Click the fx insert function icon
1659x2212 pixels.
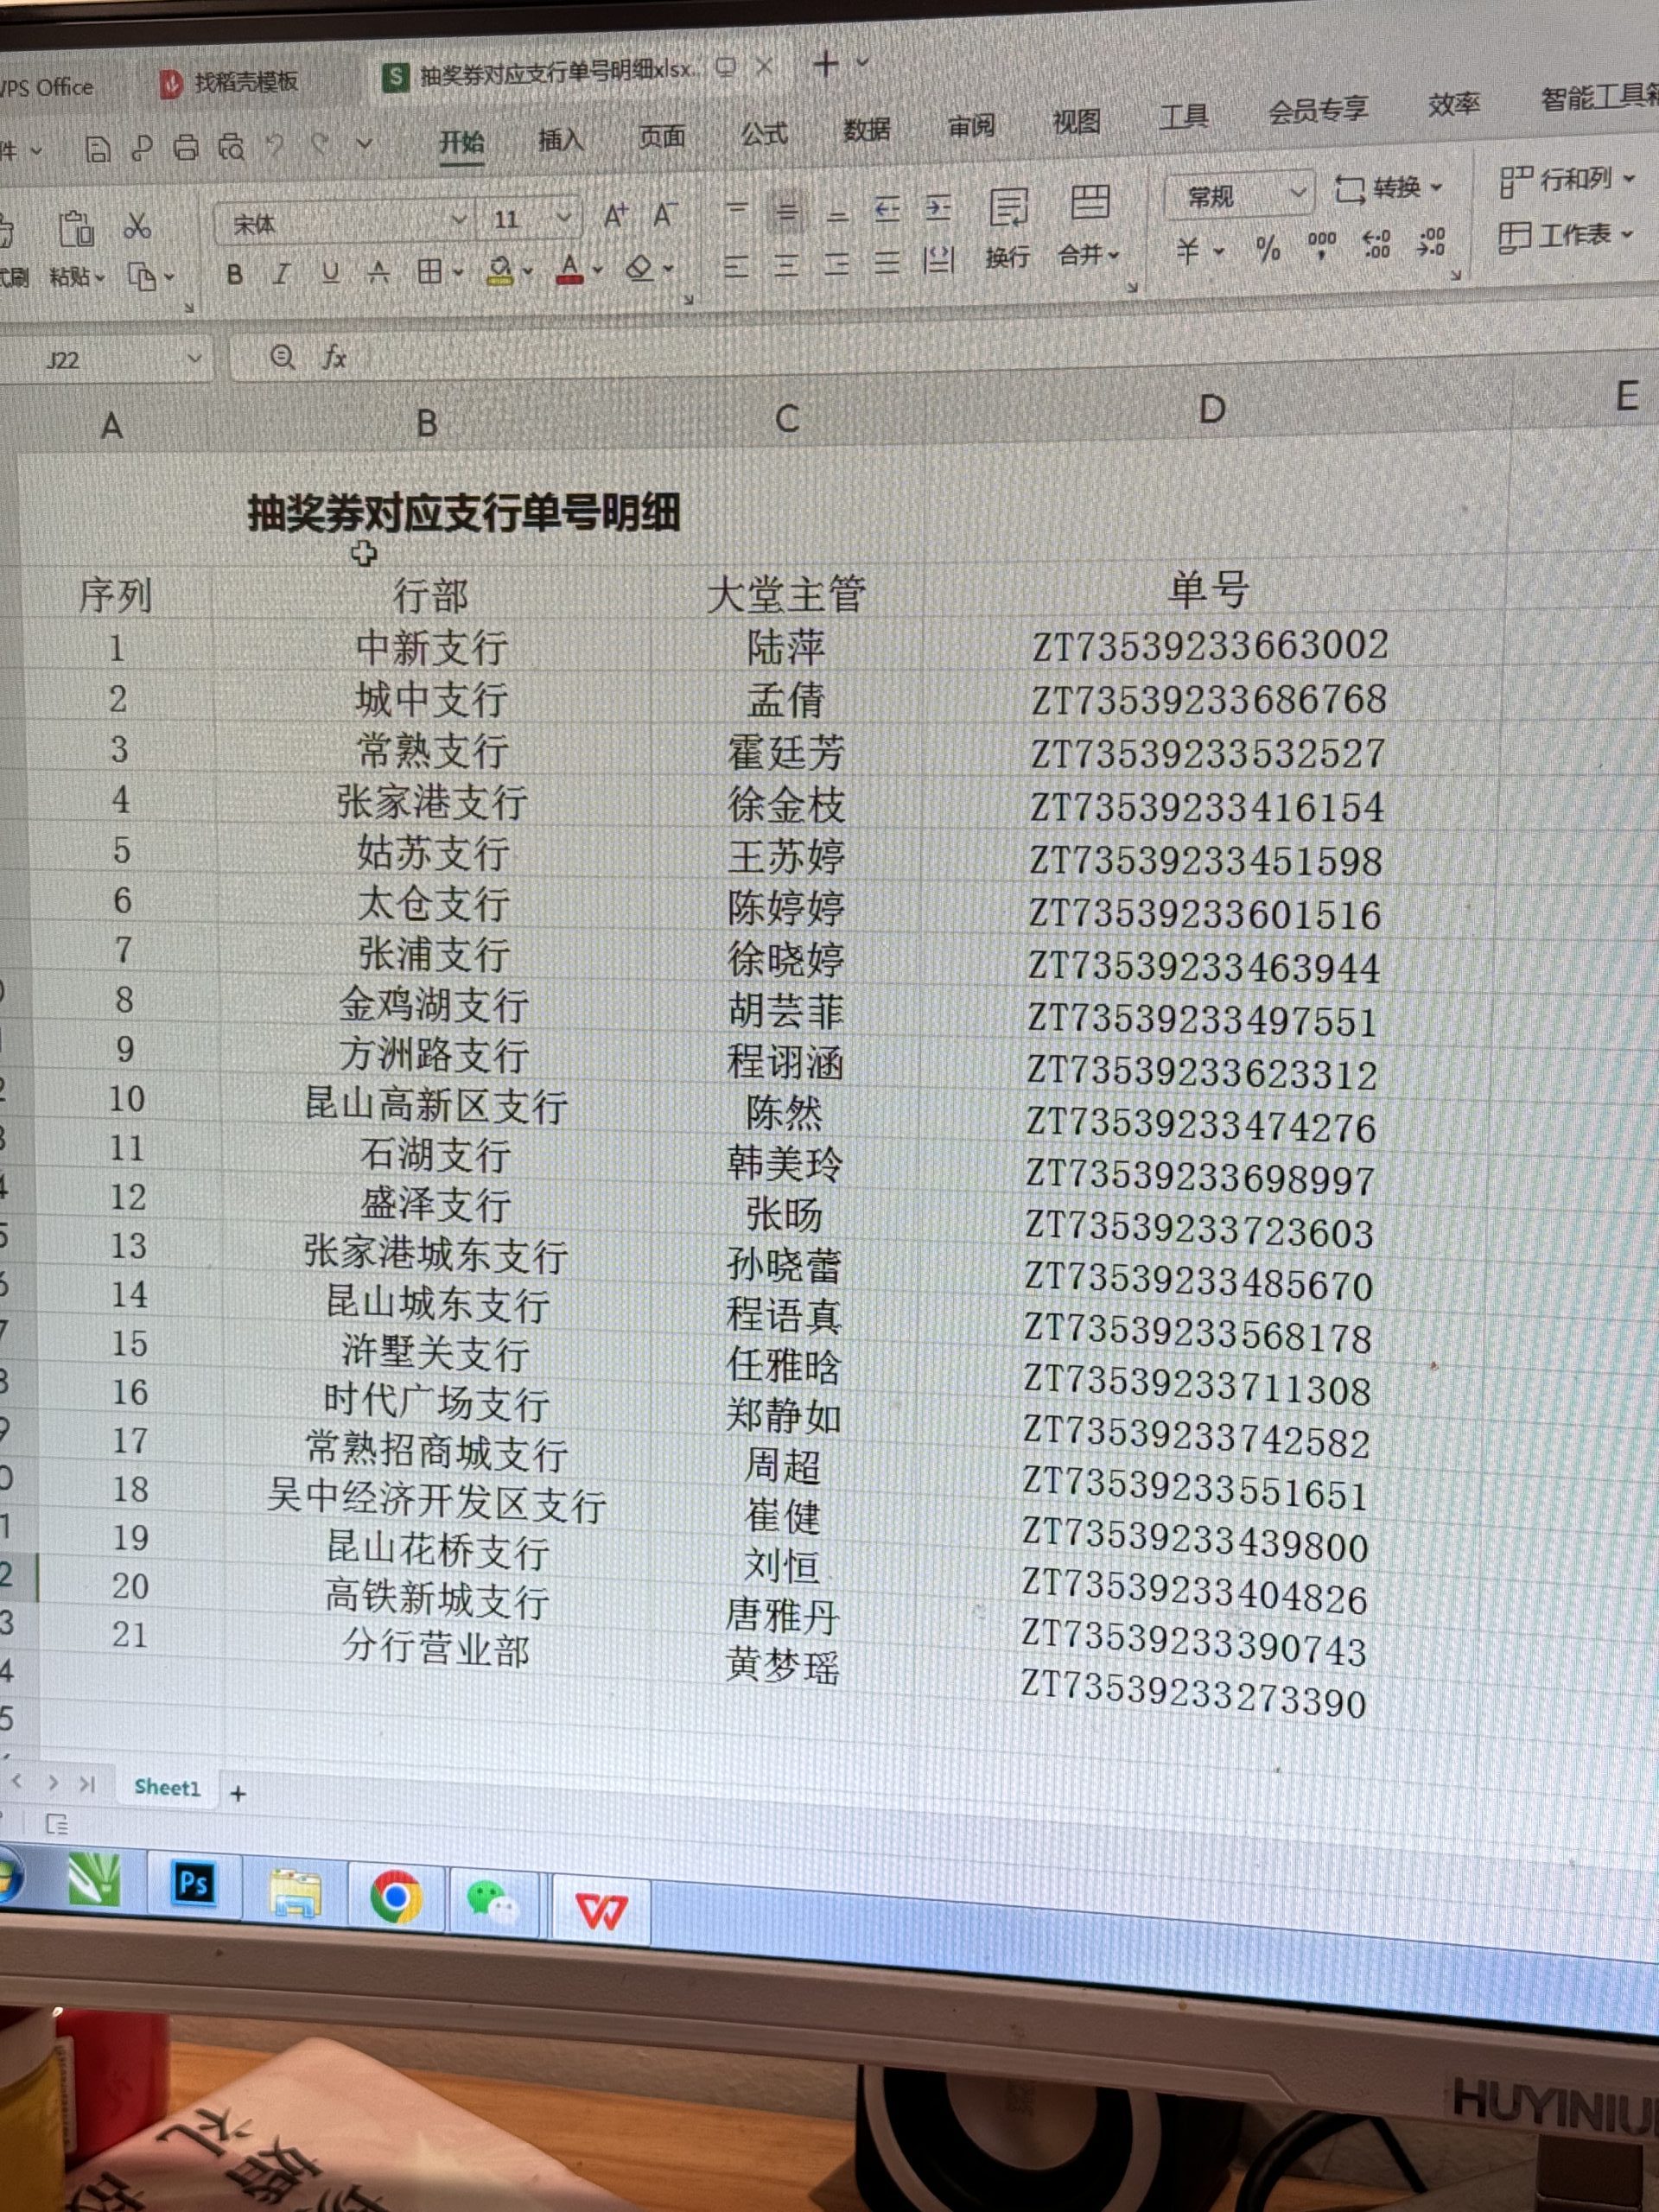coord(334,357)
